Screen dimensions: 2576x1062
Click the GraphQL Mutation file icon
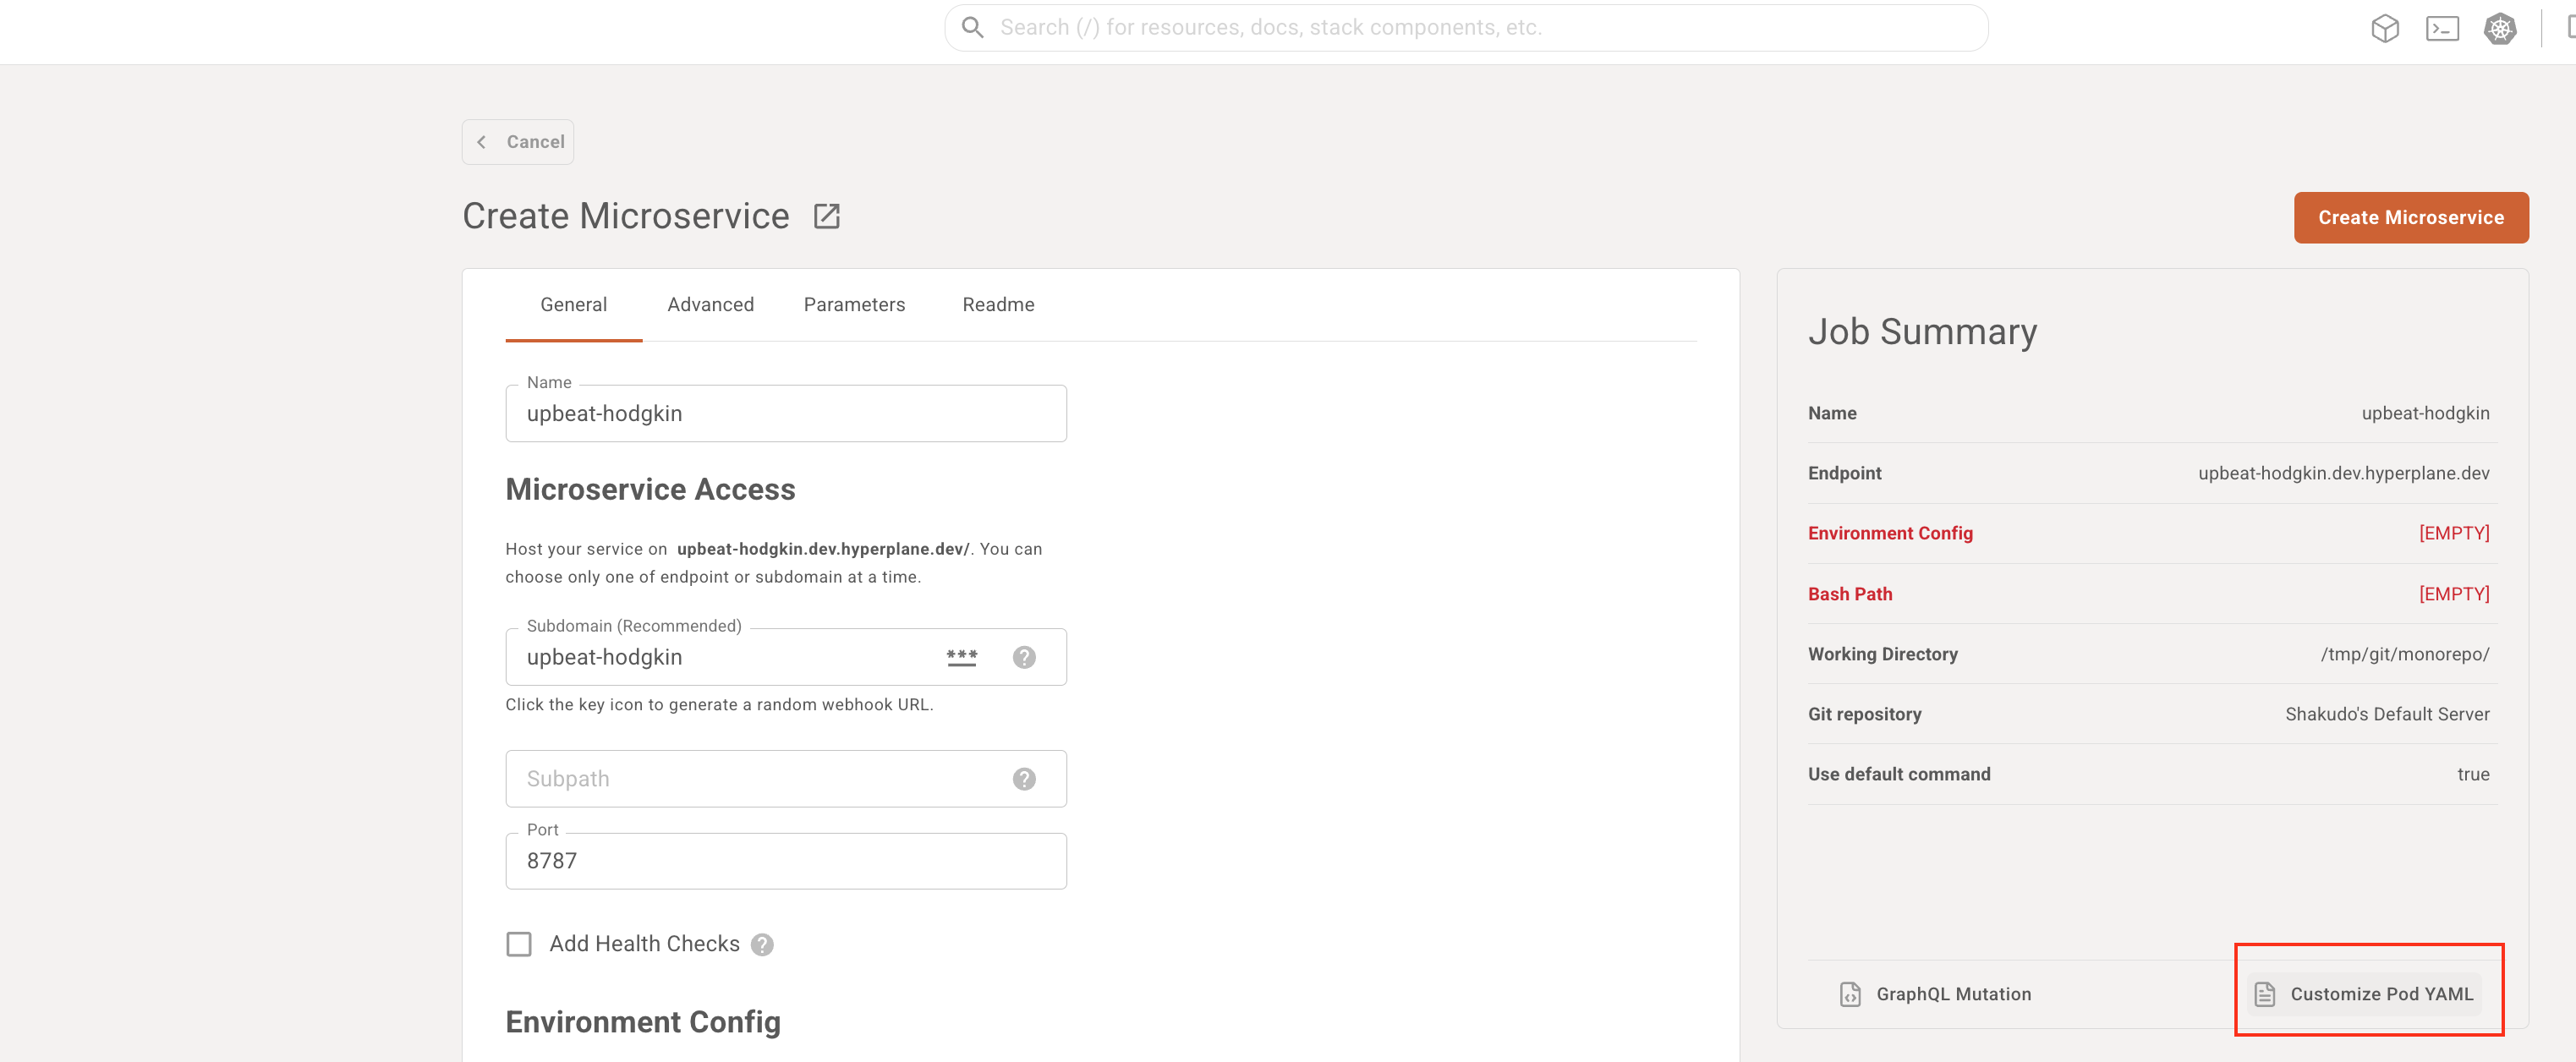click(x=1850, y=994)
